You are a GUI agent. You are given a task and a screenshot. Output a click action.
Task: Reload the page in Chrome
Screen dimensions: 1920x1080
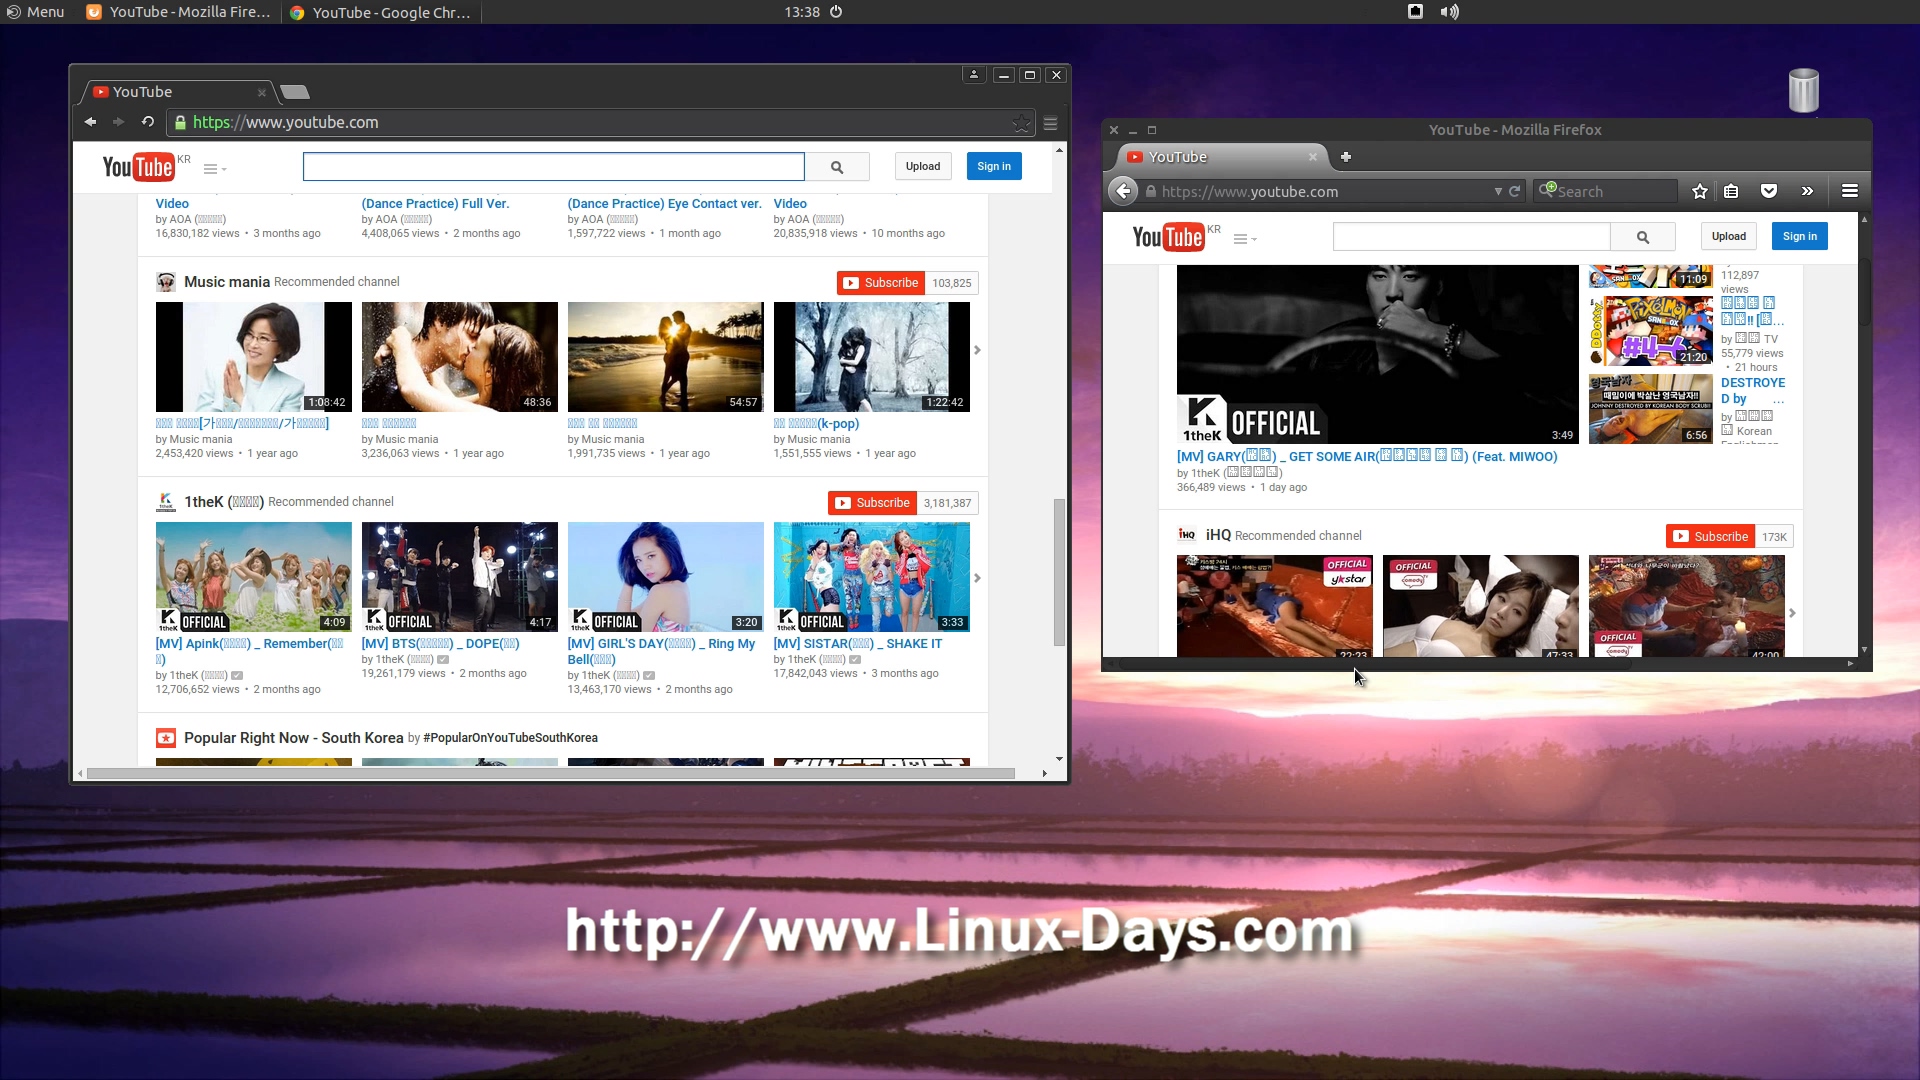148,122
